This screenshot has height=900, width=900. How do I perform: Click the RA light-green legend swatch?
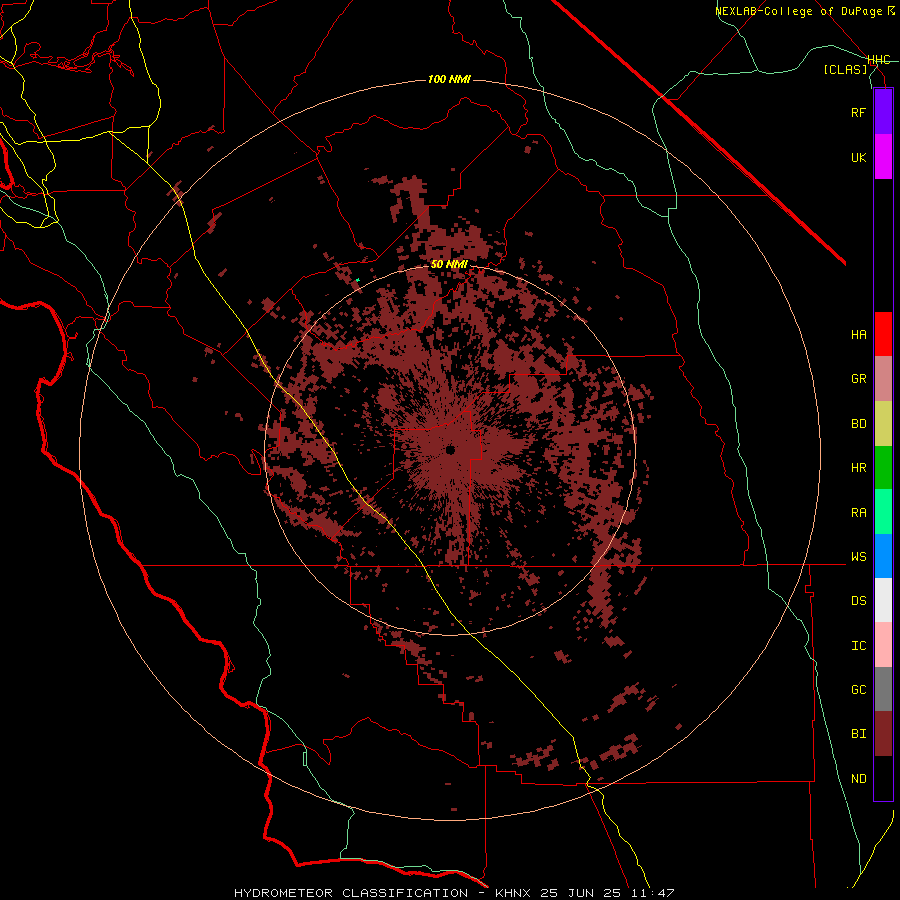click(883, 512)
